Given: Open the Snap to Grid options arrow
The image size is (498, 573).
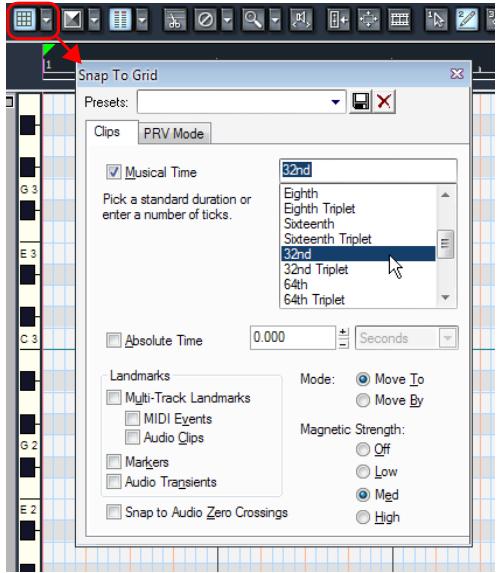Looking at the screenshot, I should [46, 19].
